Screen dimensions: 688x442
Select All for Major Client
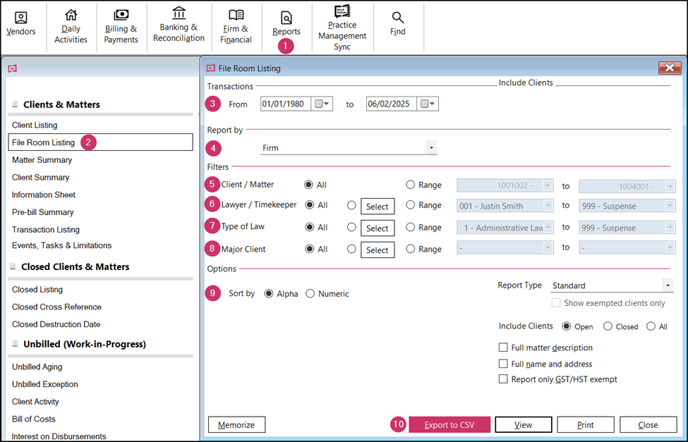click(x=309, y=249)
